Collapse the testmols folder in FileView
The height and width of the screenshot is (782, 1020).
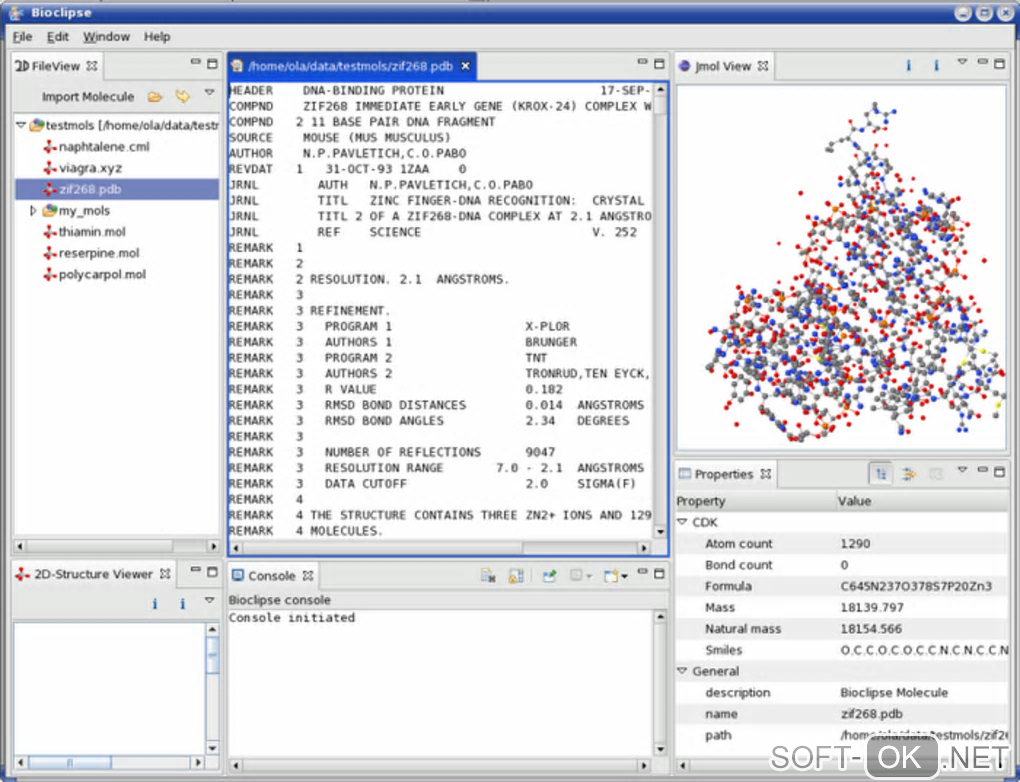[21, 126]
